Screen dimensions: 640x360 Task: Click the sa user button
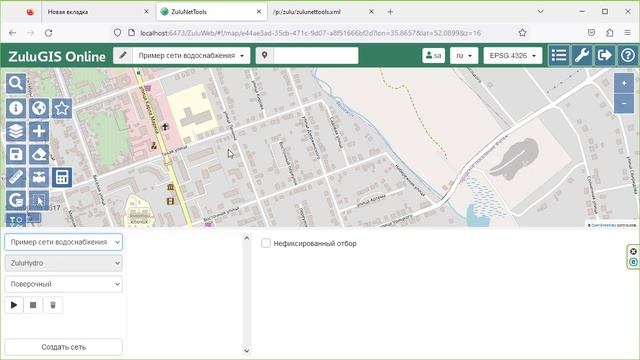pos(433,55)
